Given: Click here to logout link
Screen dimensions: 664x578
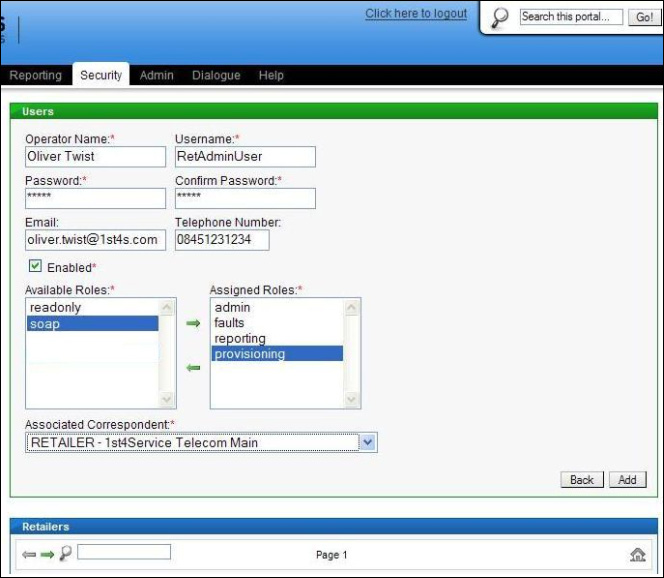Looking at the screenshot, I should 416,14.
